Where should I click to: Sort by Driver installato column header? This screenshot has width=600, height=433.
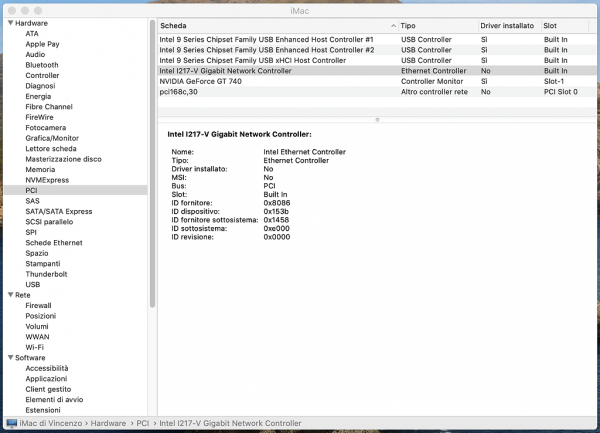click(508, 25)
